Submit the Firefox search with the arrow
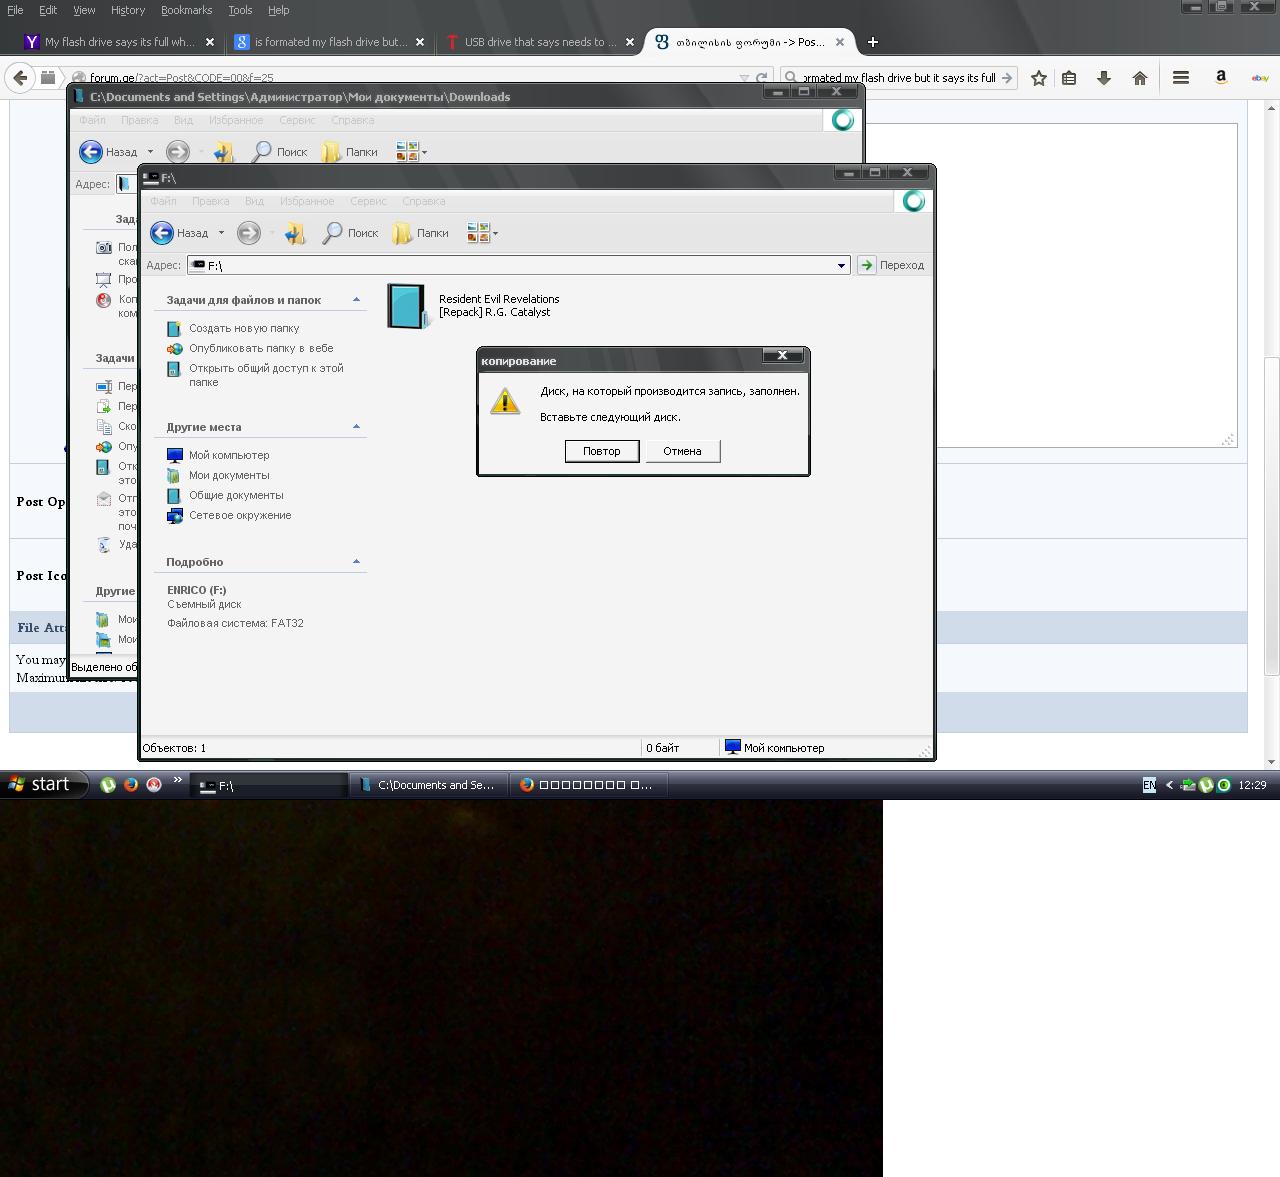This screenshot has height=1177, width=1280. pos(1007,78)
